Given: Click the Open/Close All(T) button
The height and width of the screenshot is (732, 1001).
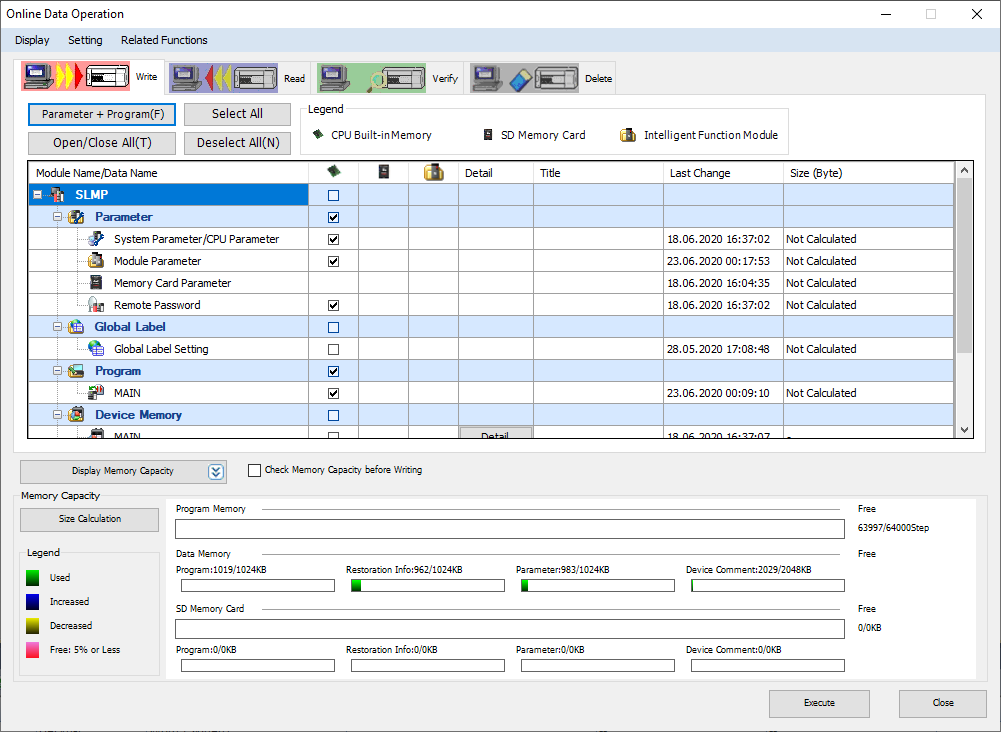Looking at the screenshot, I should (x=102, y=143).
